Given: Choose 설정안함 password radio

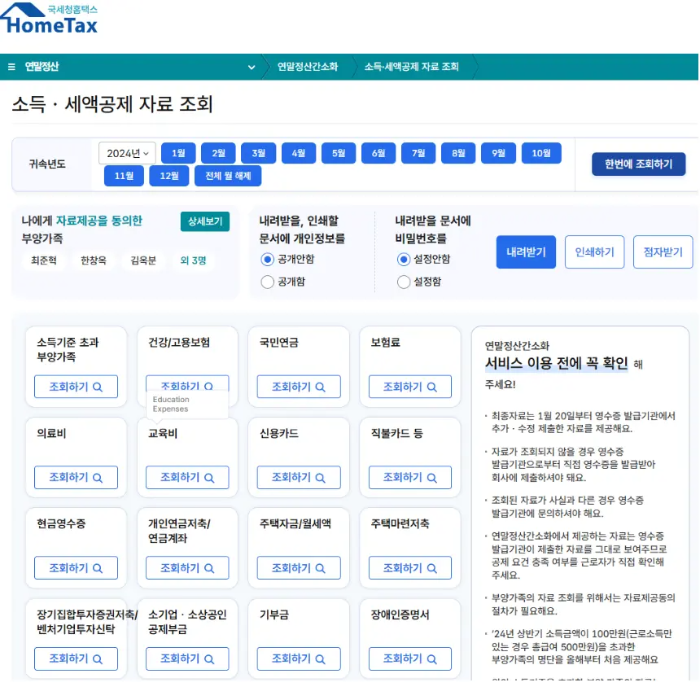Looking at the screenshot, I should point(403,259).
